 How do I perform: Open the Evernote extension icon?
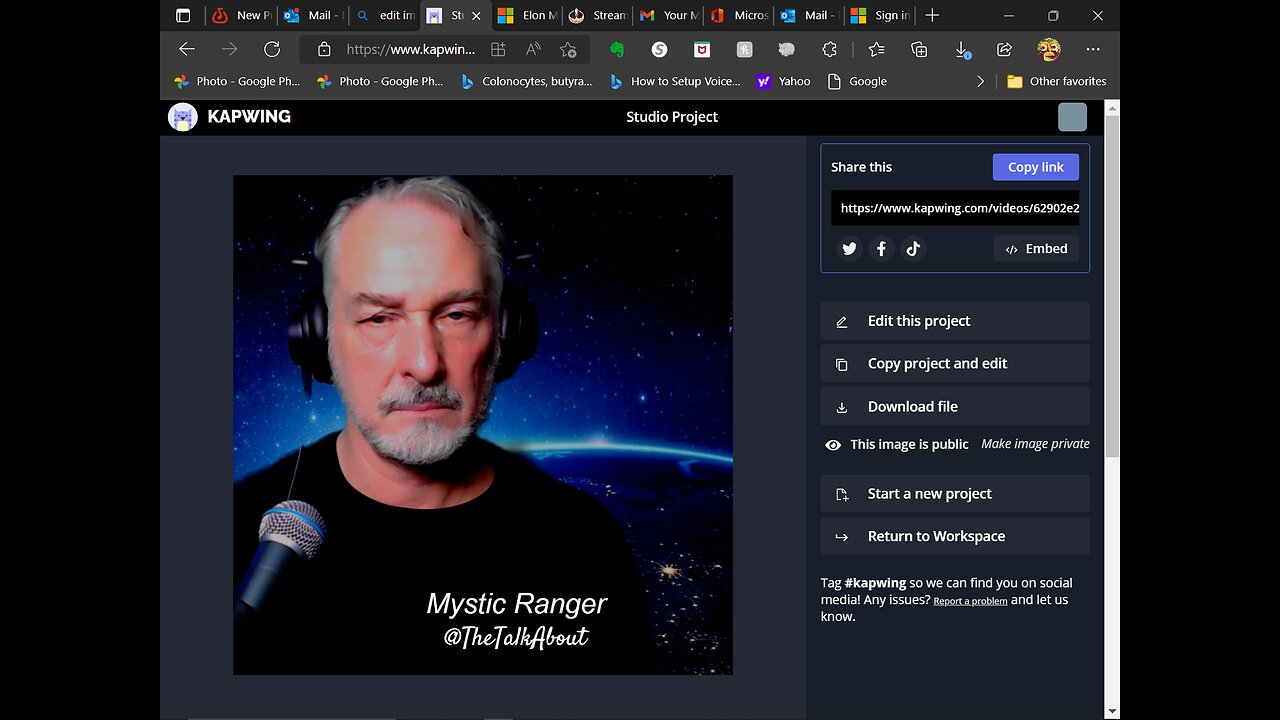click(617, 49)
